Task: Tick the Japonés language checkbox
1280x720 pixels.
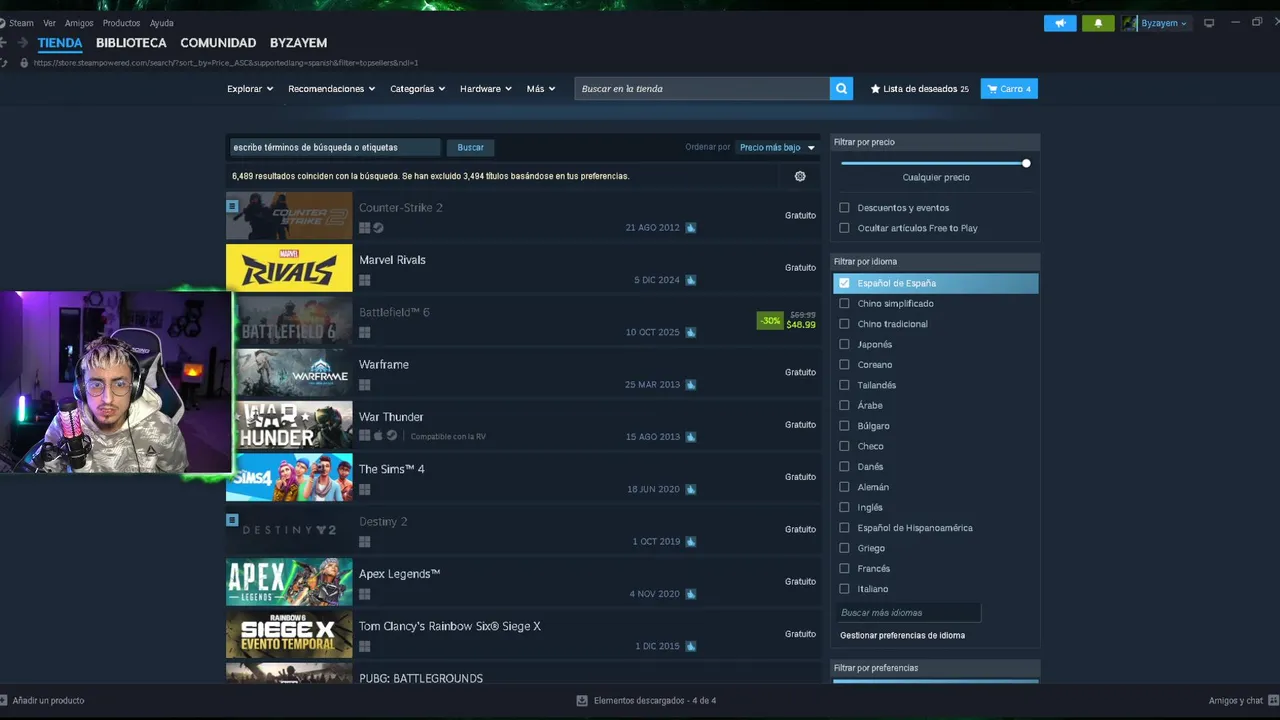Action: click(845, 344)
